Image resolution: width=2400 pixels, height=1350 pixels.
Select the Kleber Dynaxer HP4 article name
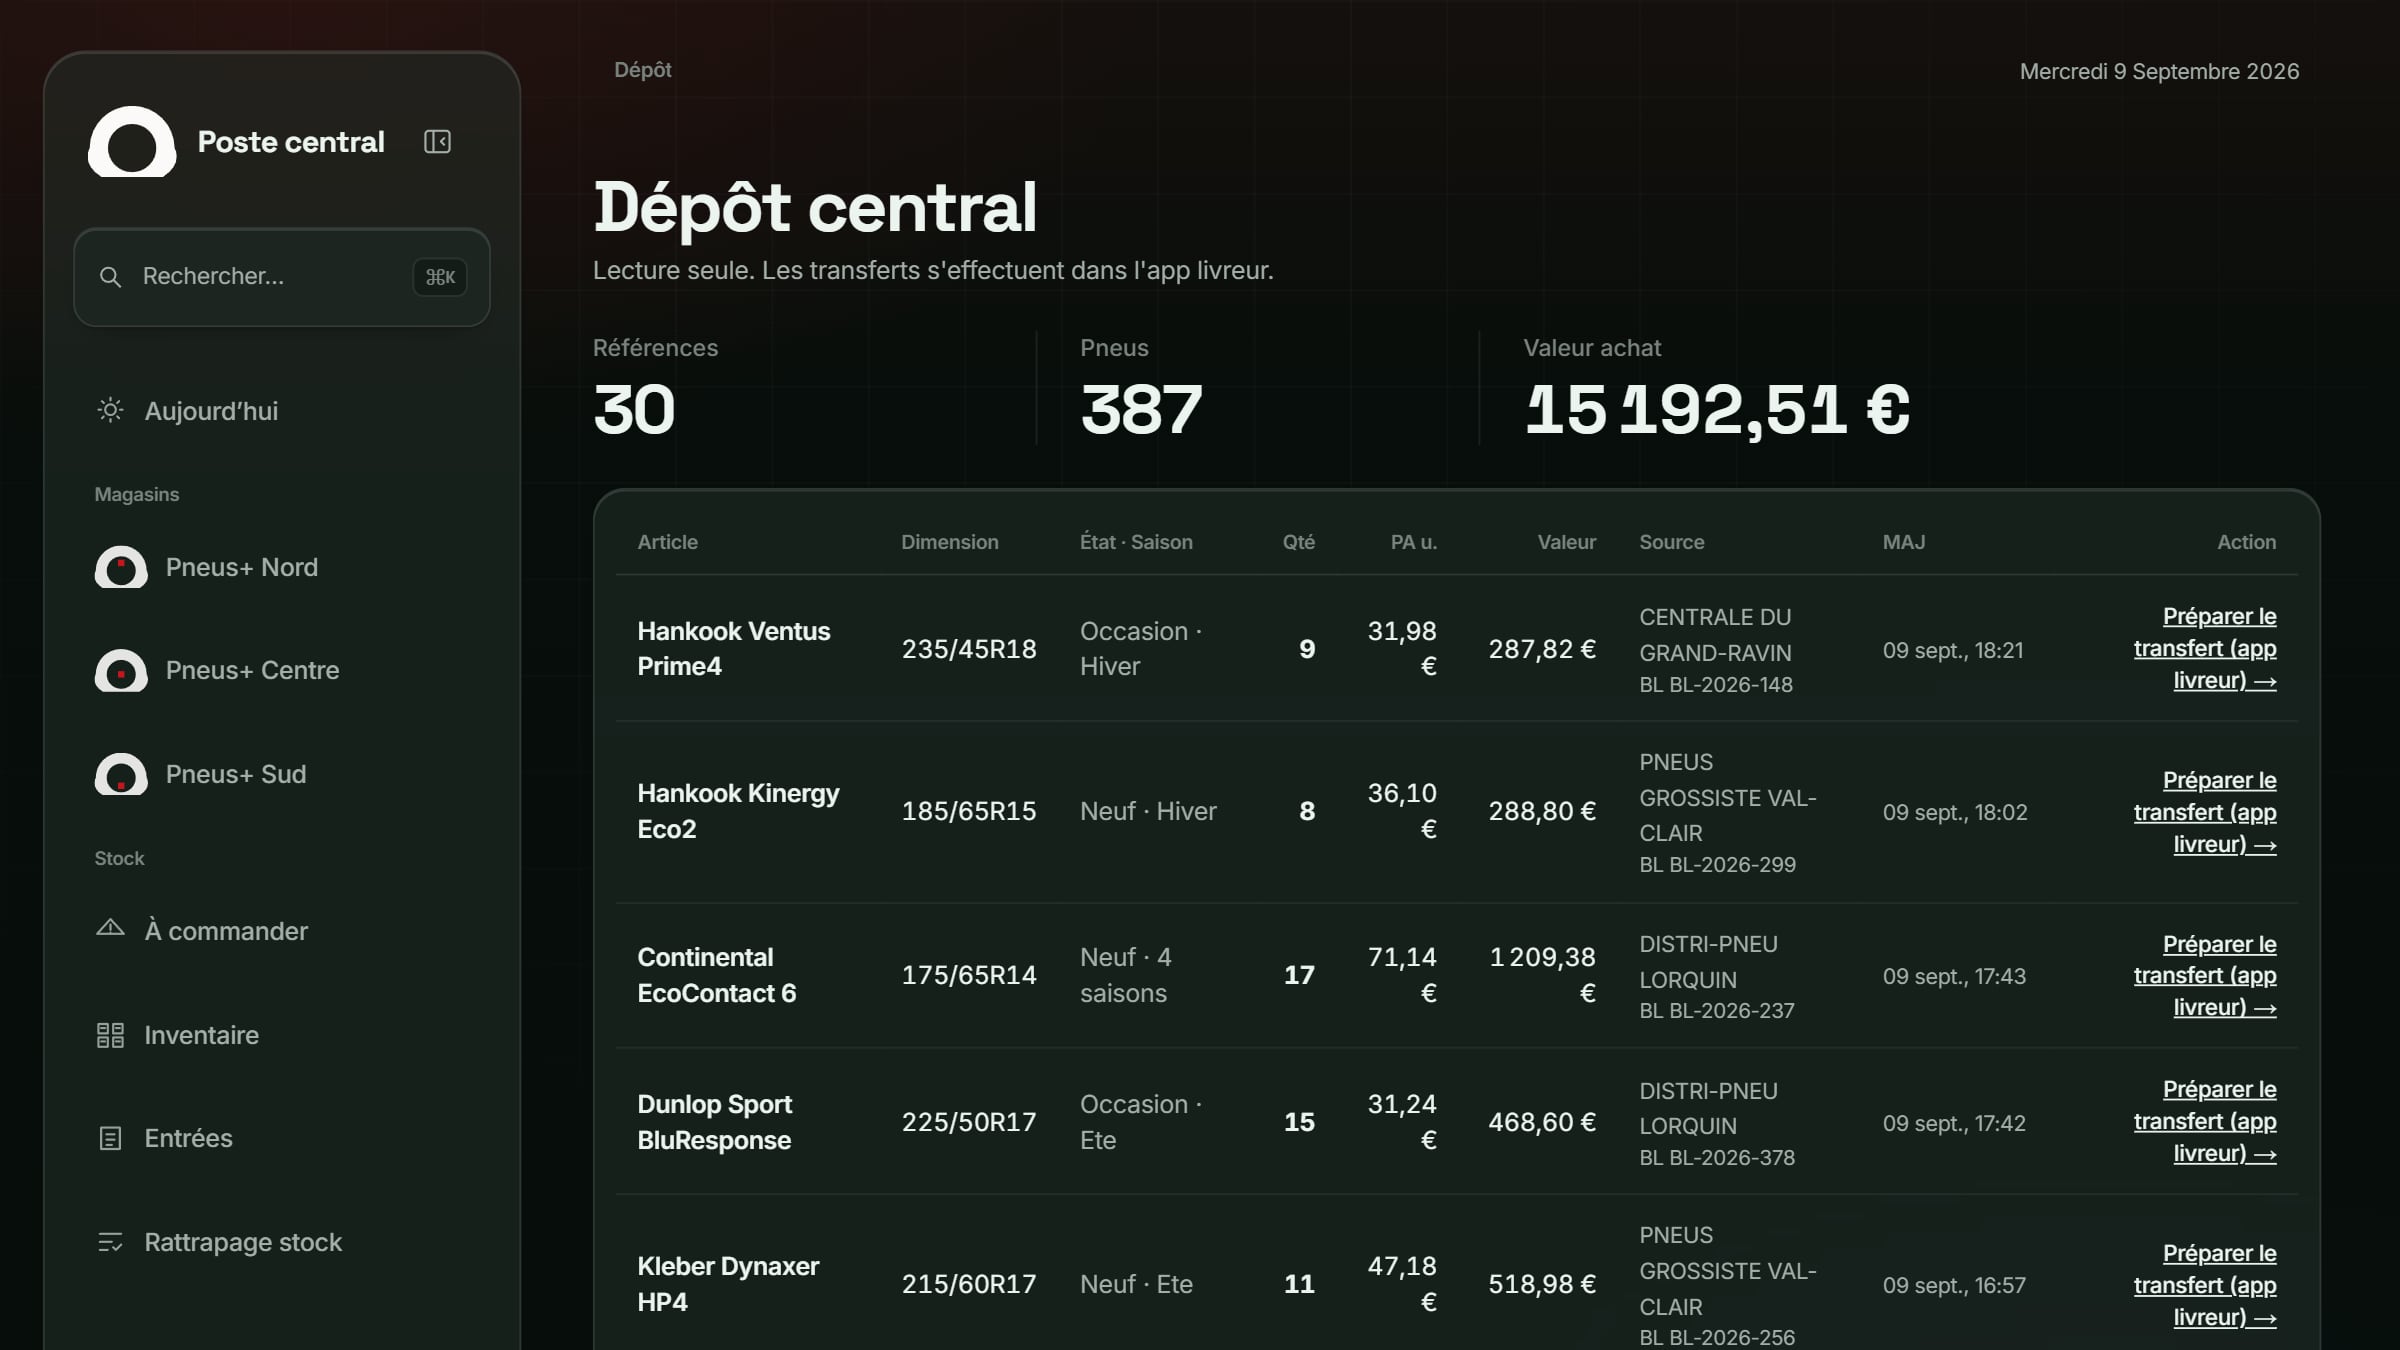pos(728,1284)
